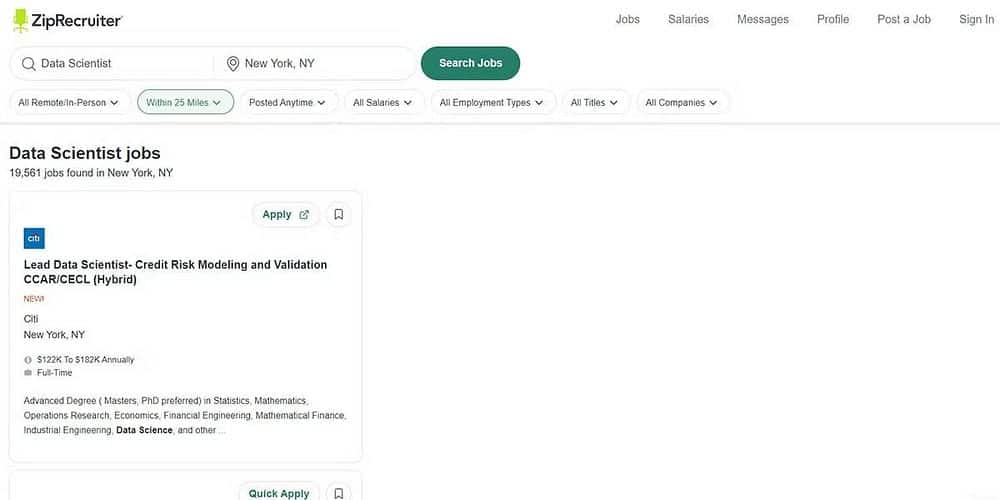Image resolution: width=1000 pixels, height=500 pixels.
Task: Click the ZipRecruiter logo
Action: point(67,20)
